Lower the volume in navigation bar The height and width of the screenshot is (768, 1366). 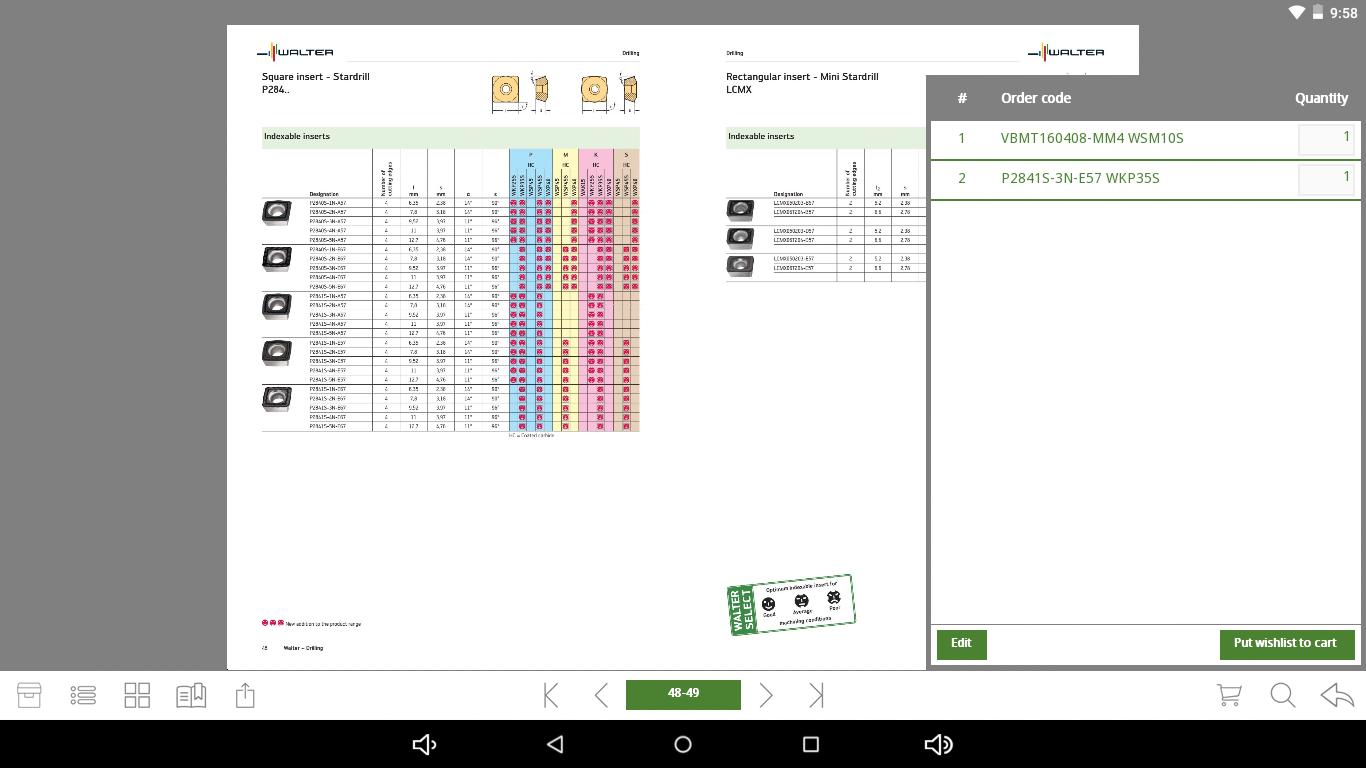click(x=425, y=744)
